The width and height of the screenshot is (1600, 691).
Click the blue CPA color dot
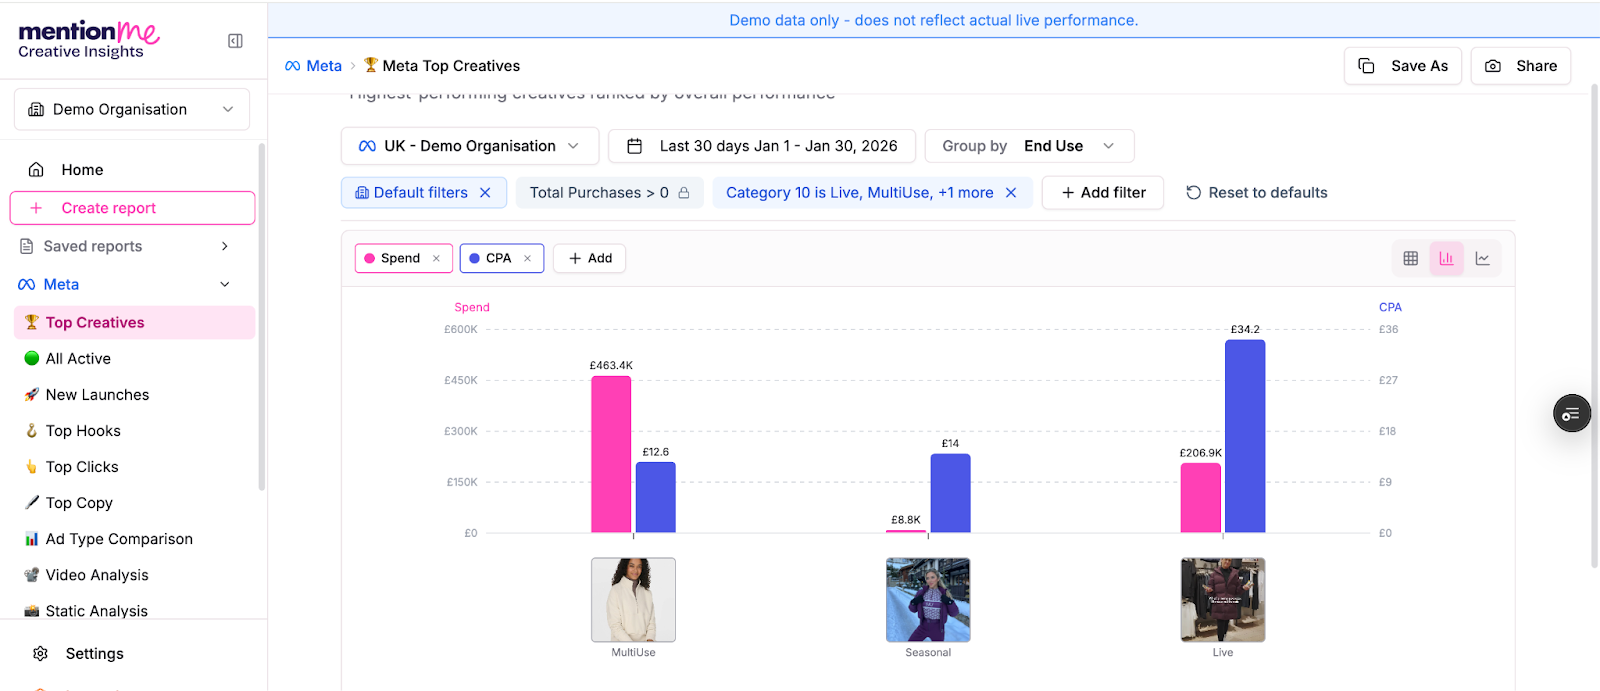pyautogui.click(x=475, y=258)
